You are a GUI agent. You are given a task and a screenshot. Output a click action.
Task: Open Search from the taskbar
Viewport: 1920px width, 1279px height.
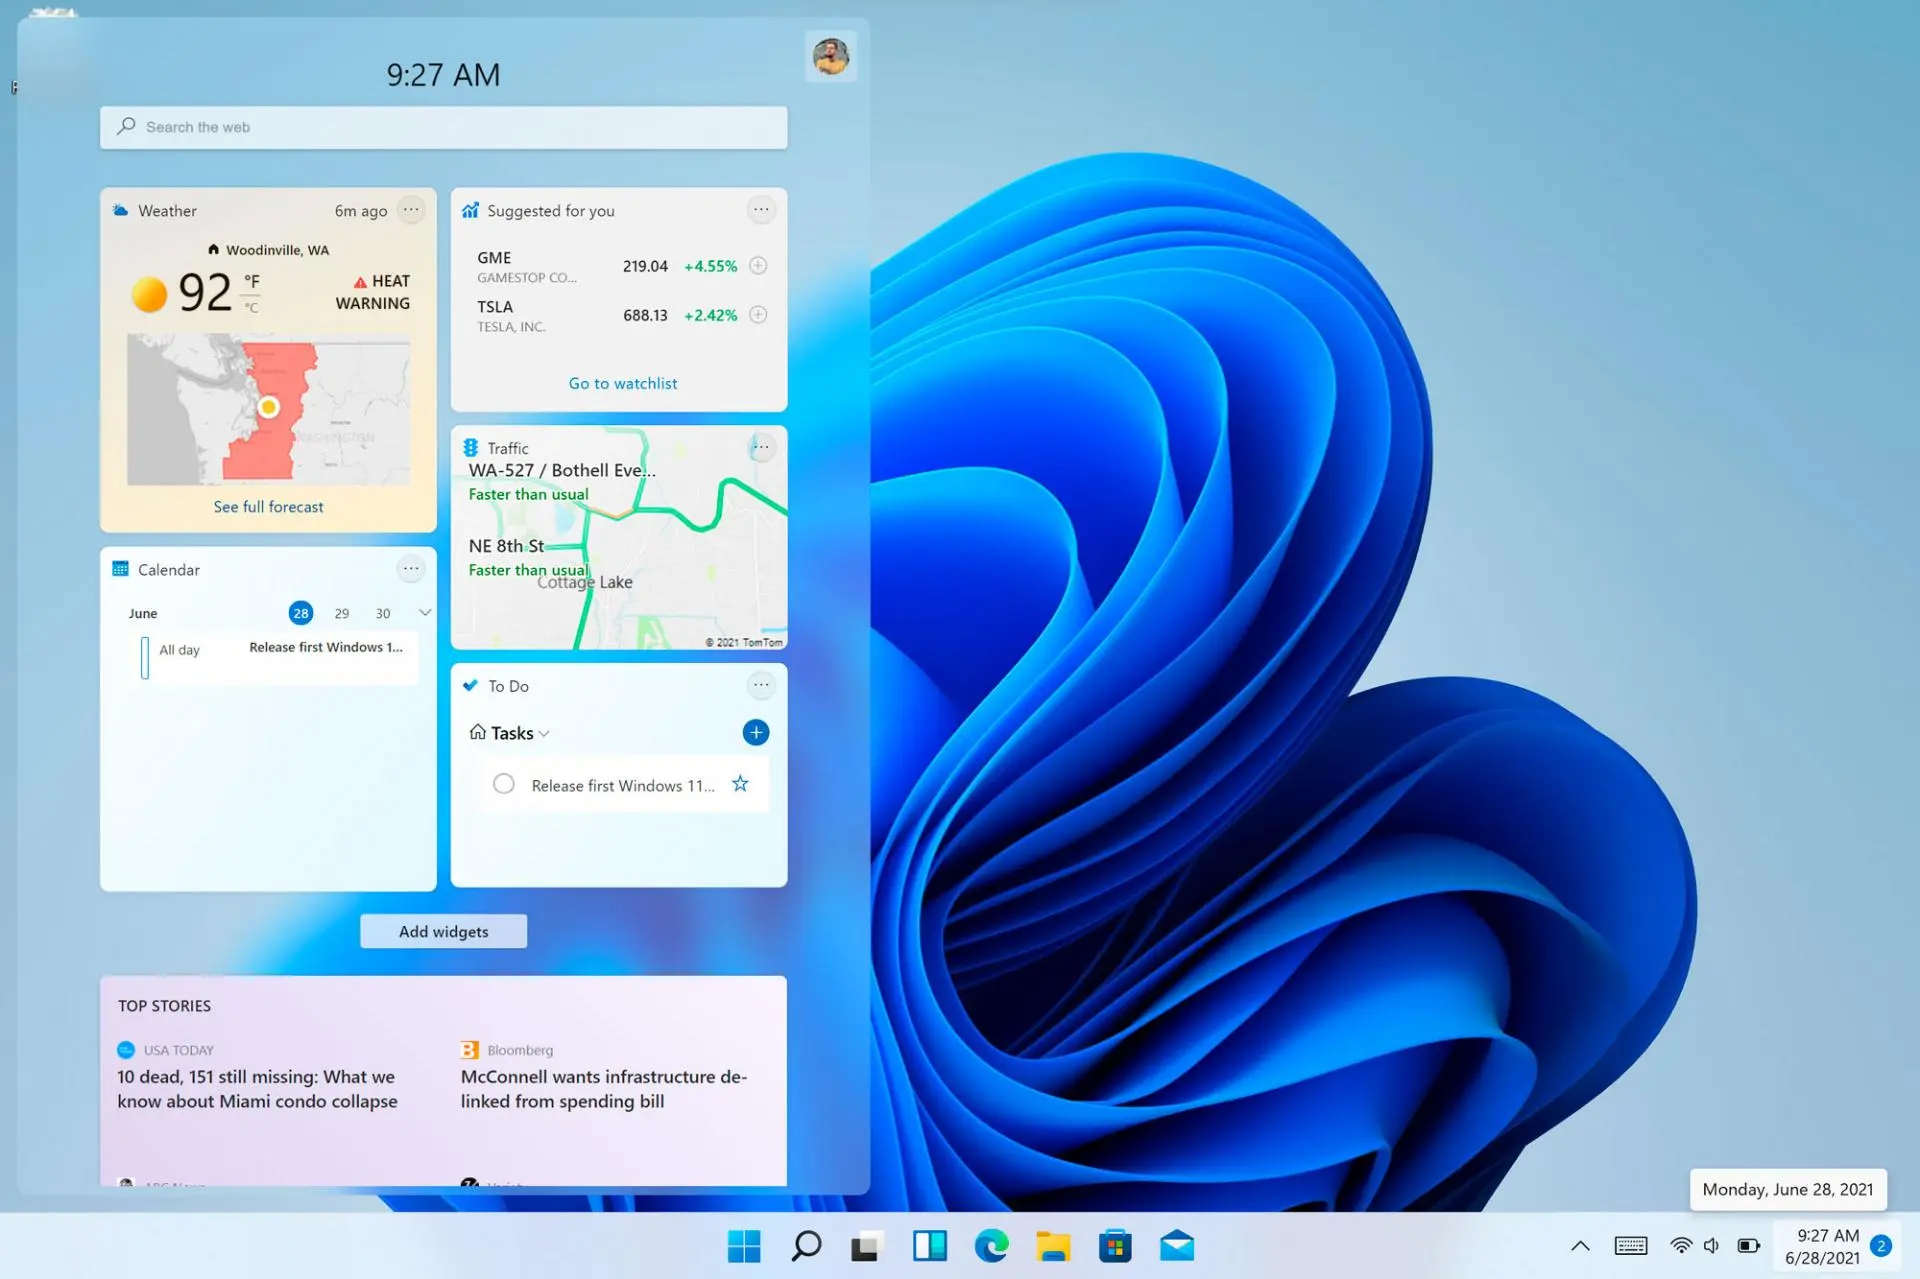pyautogui.click(x=806, y=1246)
